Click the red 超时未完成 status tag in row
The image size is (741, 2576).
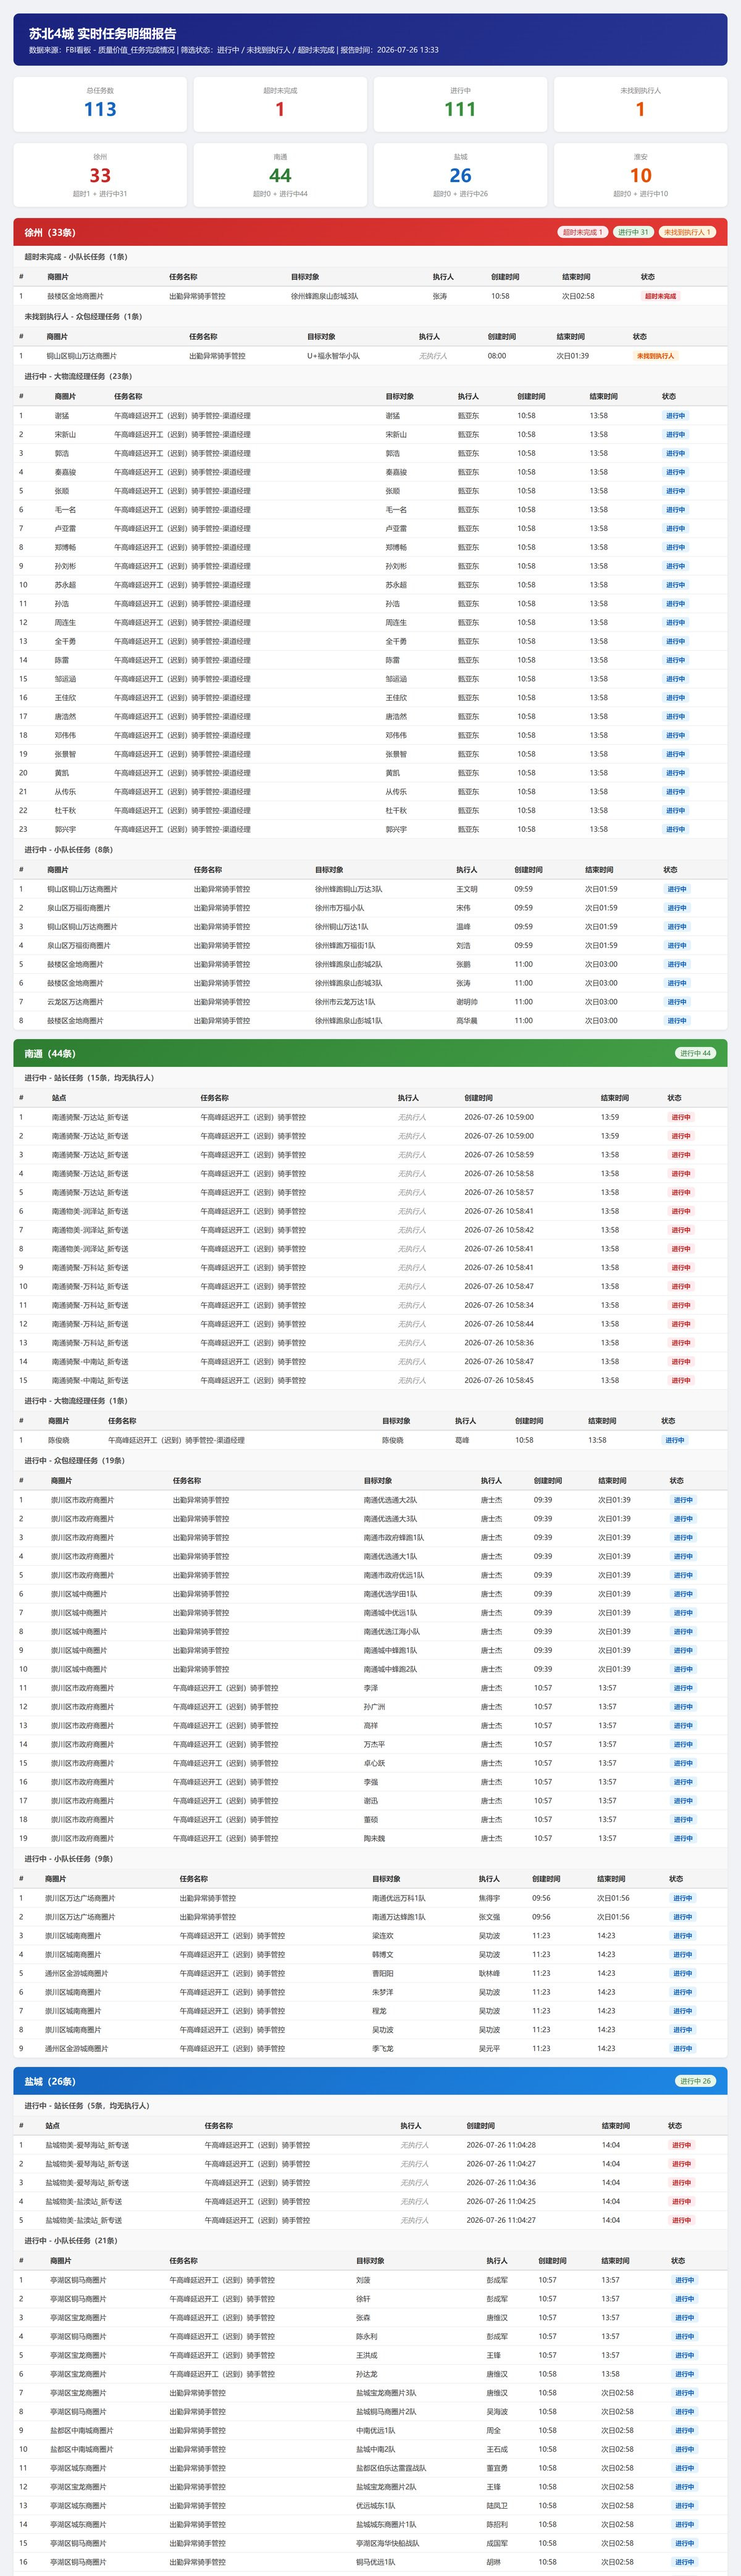pos(660,296)
